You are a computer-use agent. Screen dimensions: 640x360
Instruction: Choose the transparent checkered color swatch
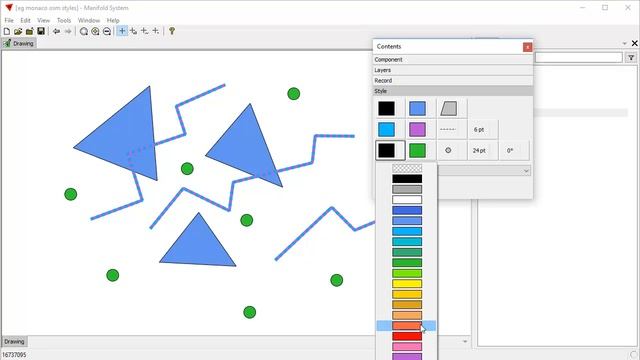click(x=407, y=168)
